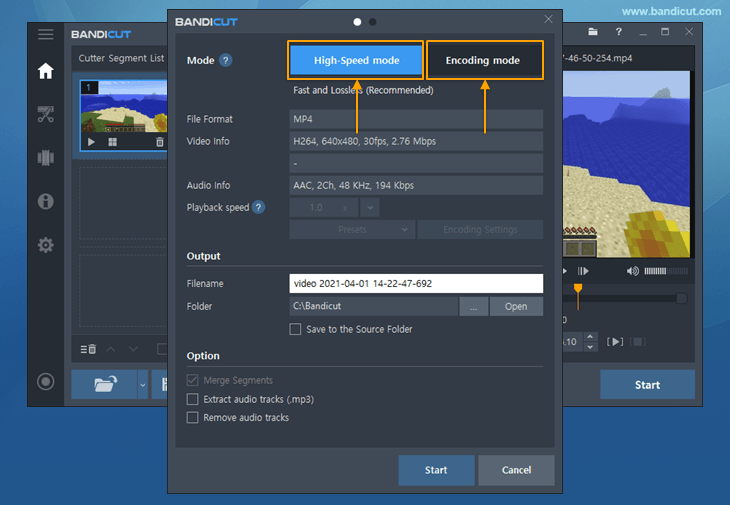730x505 pixels.
Task: Open the output folder
Action: (516, 306)
